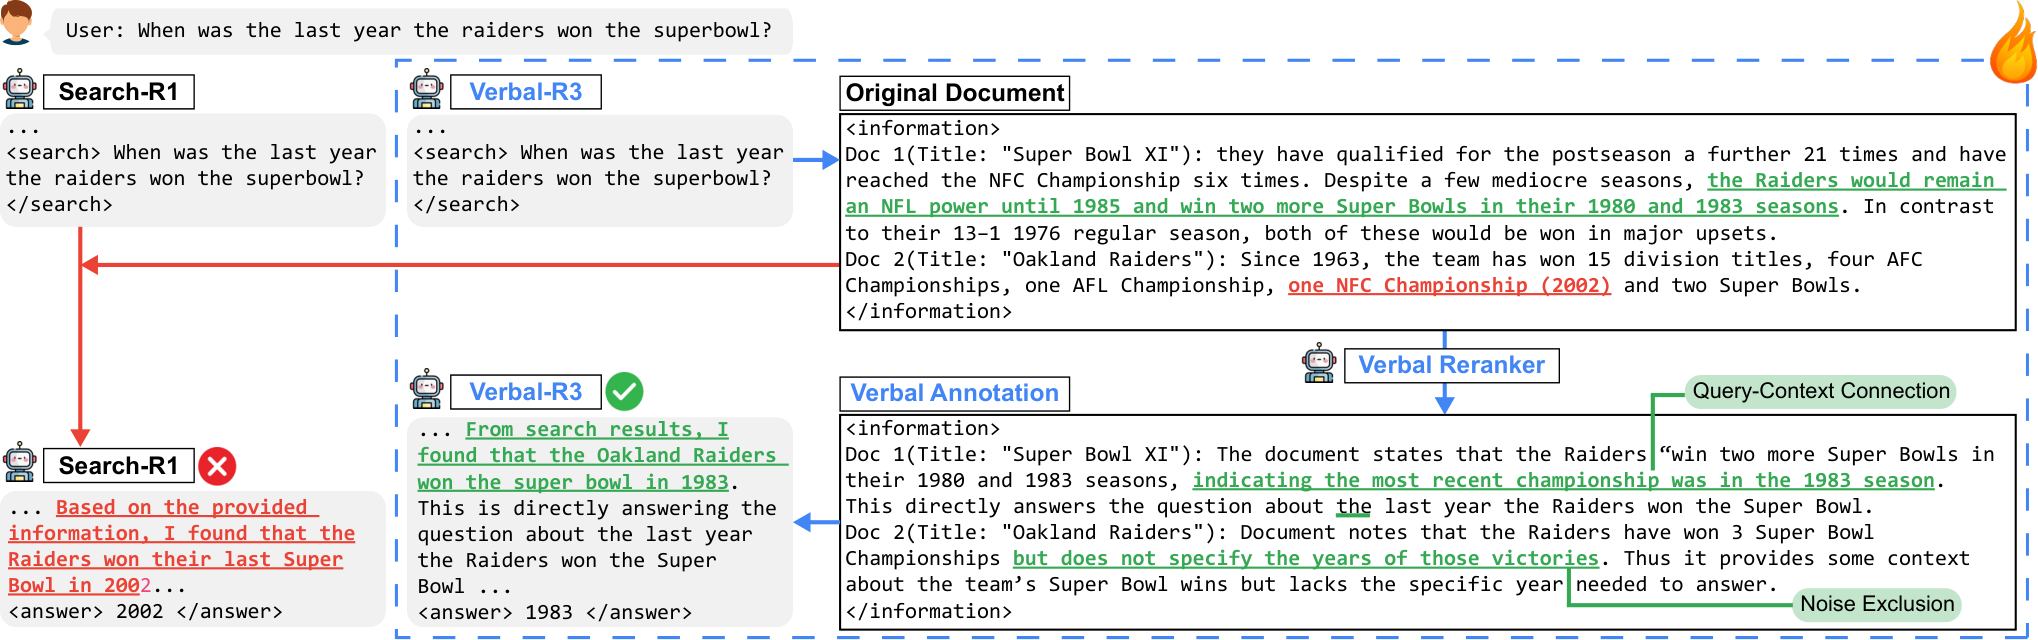Image resolution: width=2038 pixels, height=640 pixels.
Task: Click "Doc 2(Title: "Oakland Raiders"): Document notes" line
Action: (x=1360, y=532)
